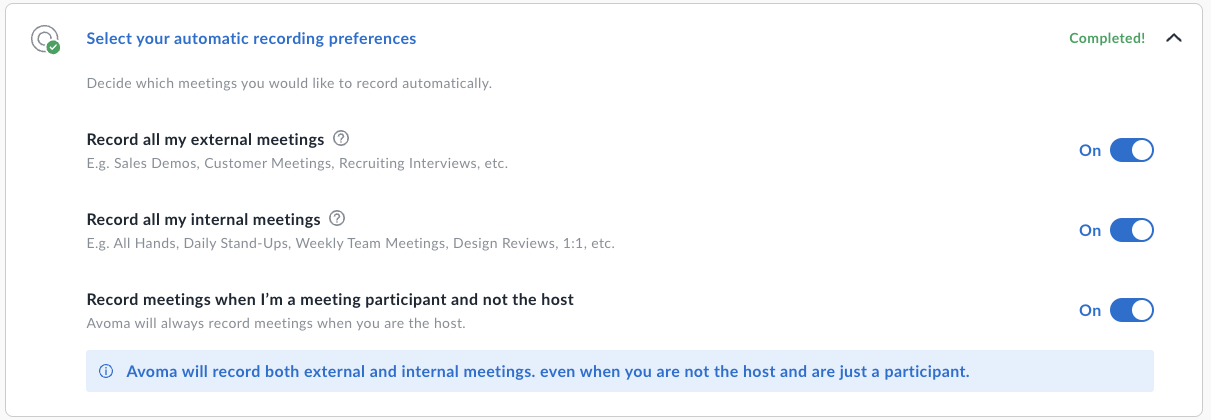The width and height of the screenshot is (1211, 420).
Task: Click the blue Avoma info banner message
Action: [548, 372]
